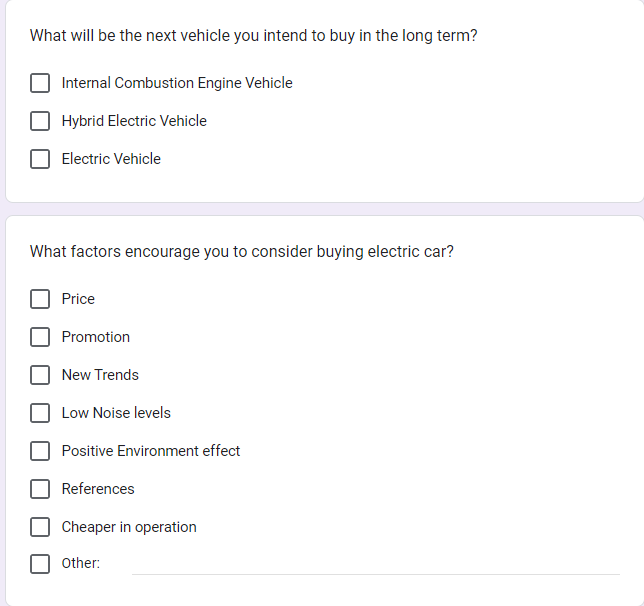Click the electric car factors question title
644x606 pixels.
tap(242, 251)
